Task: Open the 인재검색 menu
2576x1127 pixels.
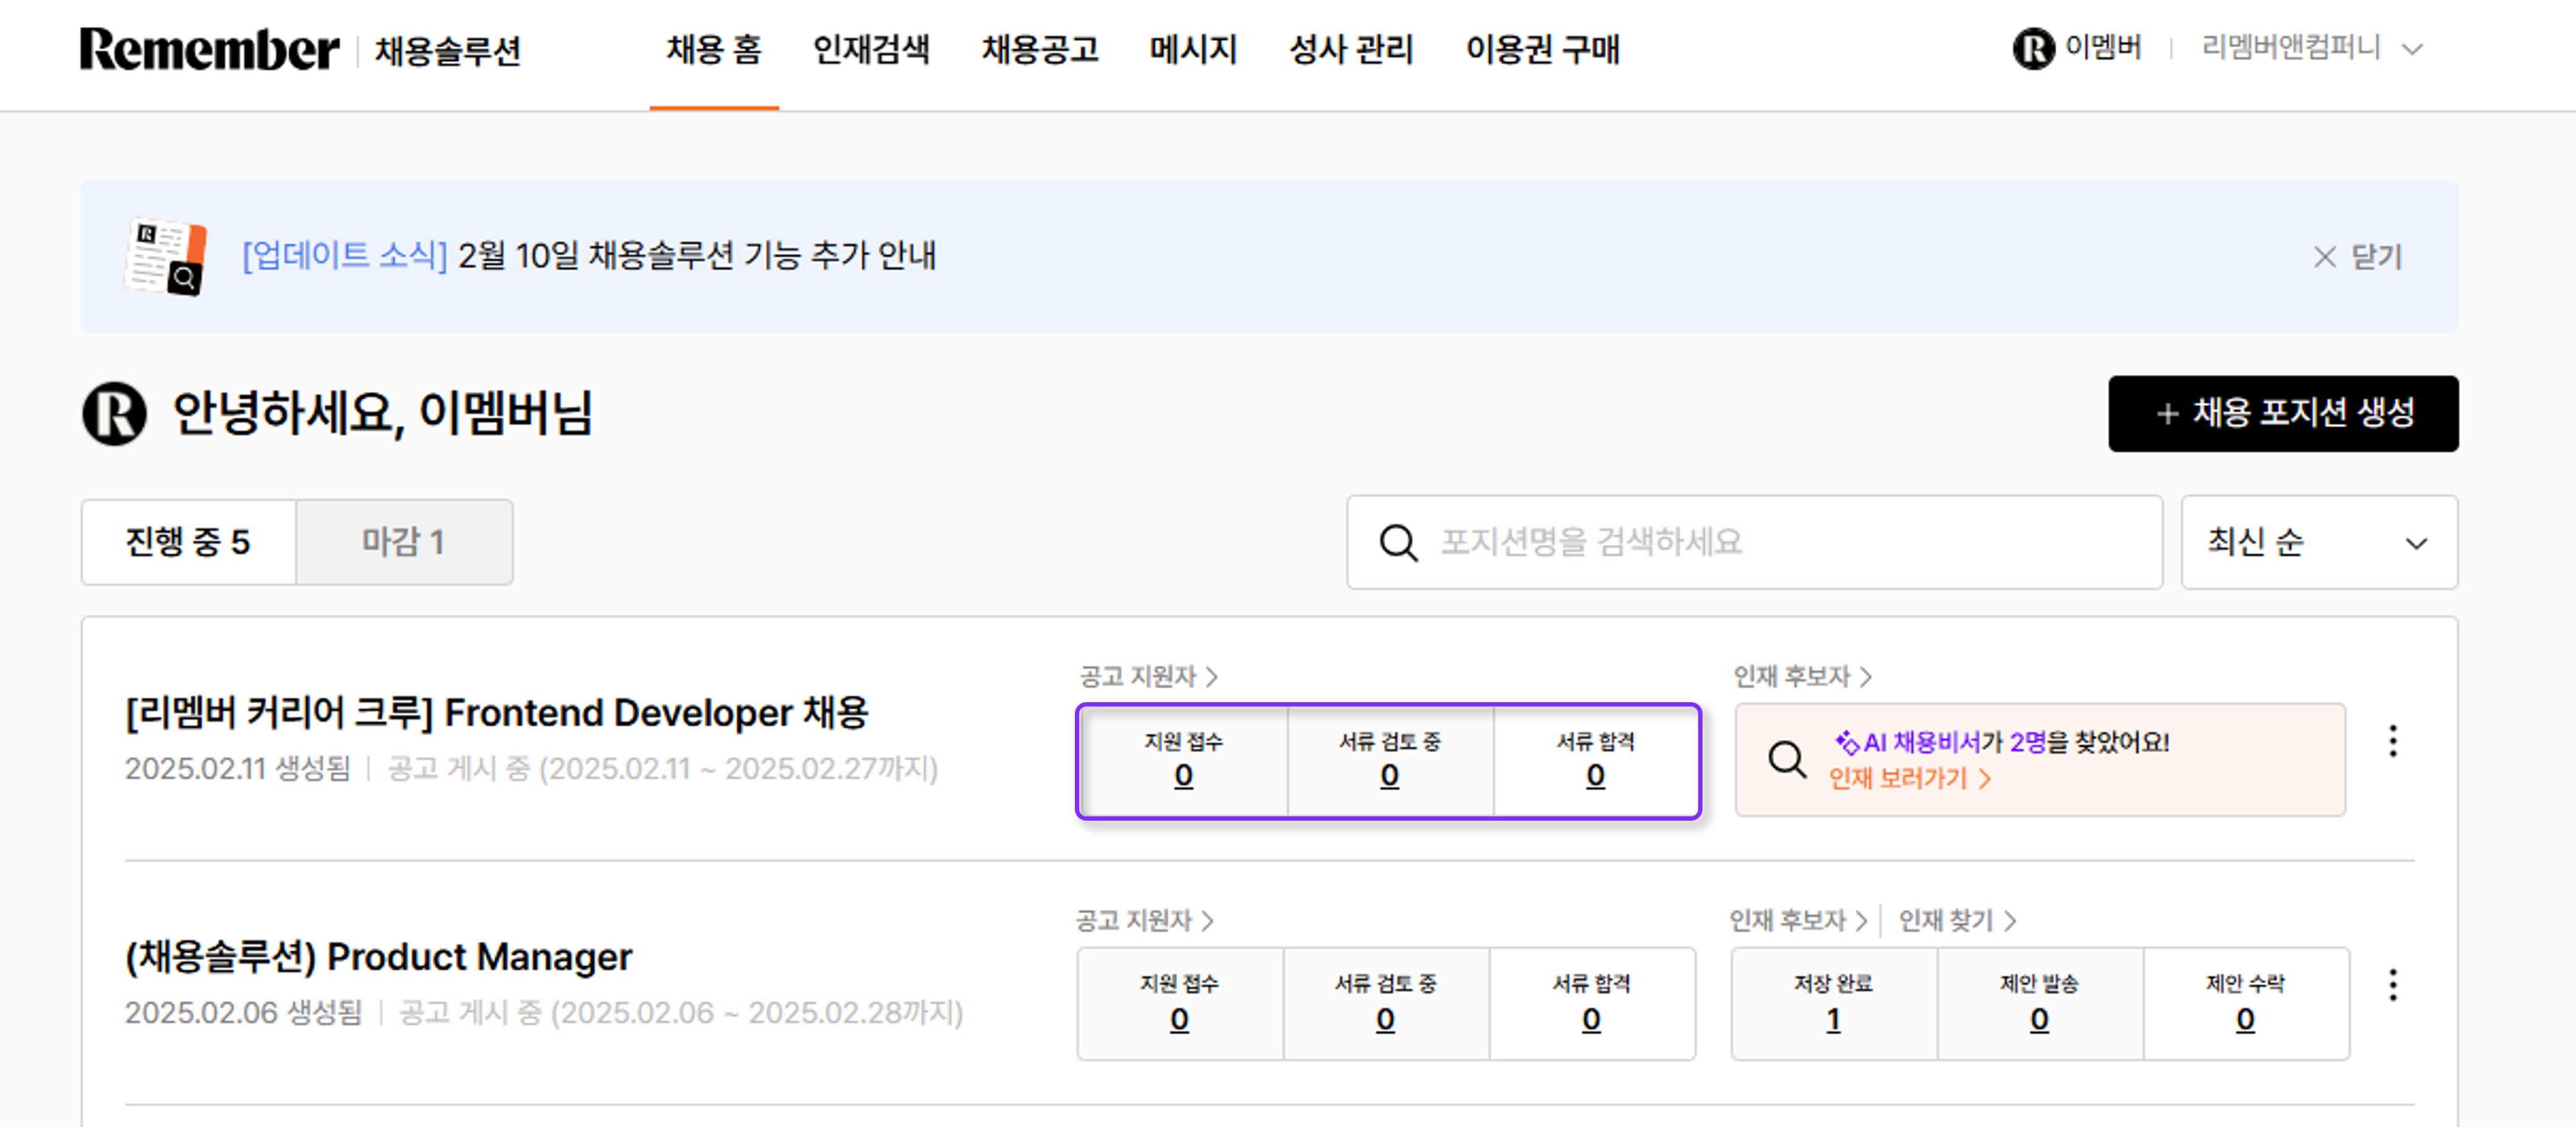Action: tap(871, 49)
